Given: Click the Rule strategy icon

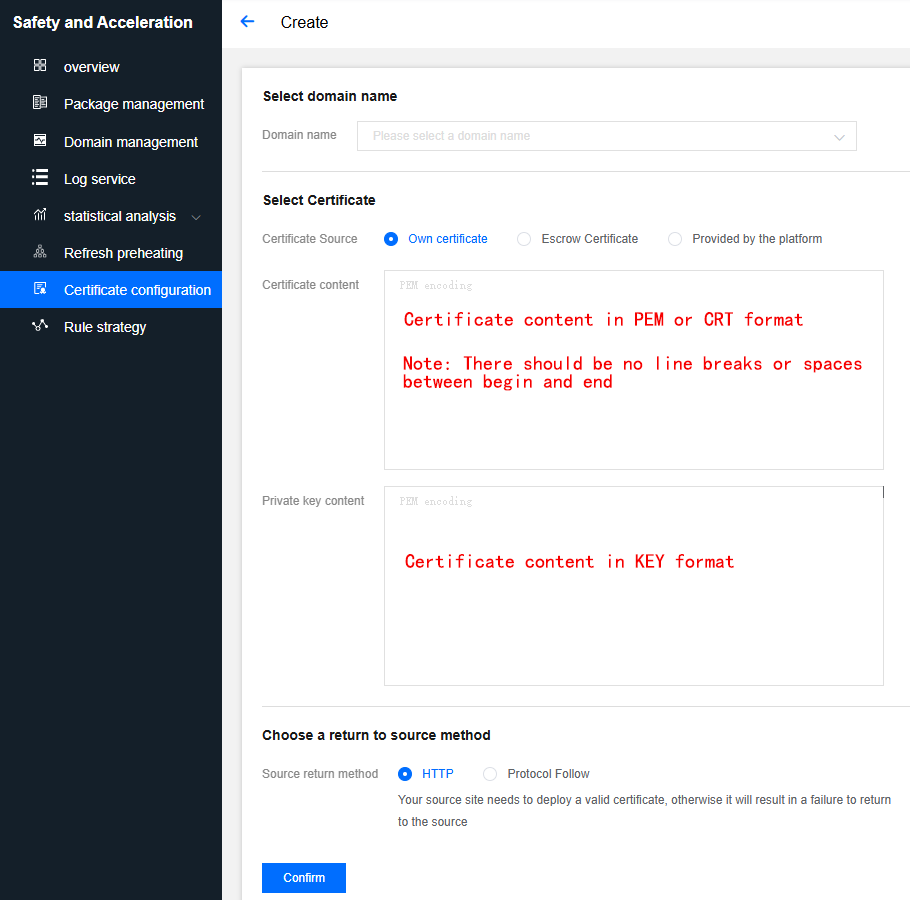Looking at the screenshot, I should pos(39,326).
